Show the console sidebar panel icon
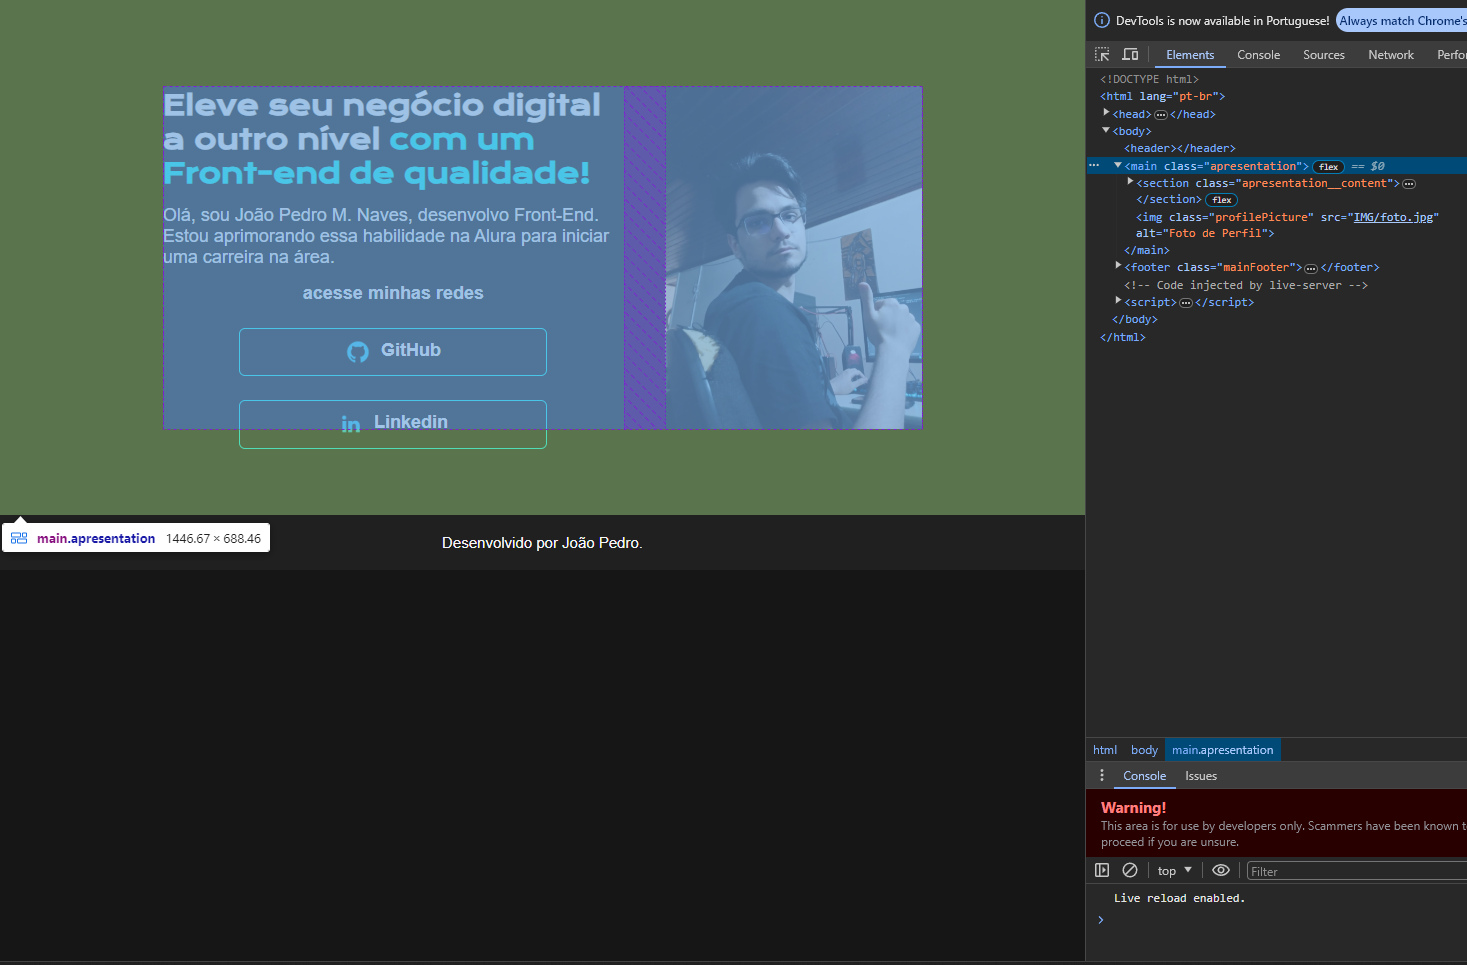 (x=1102, y=870)
